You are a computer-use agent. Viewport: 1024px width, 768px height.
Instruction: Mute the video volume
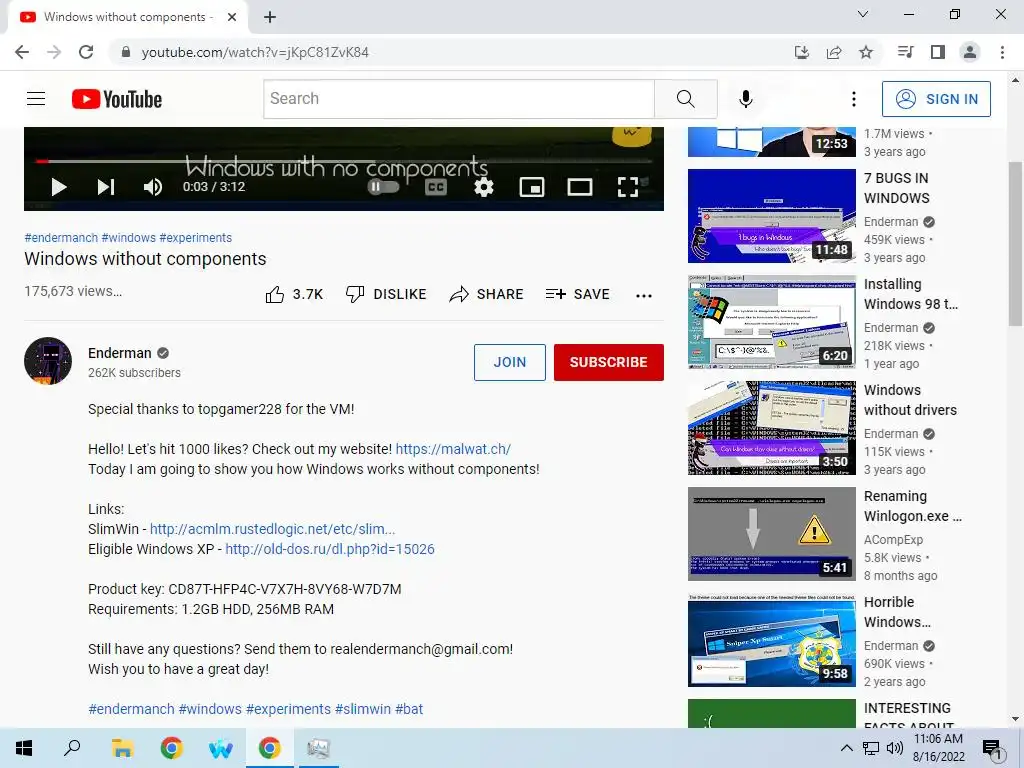click(153, 187)
